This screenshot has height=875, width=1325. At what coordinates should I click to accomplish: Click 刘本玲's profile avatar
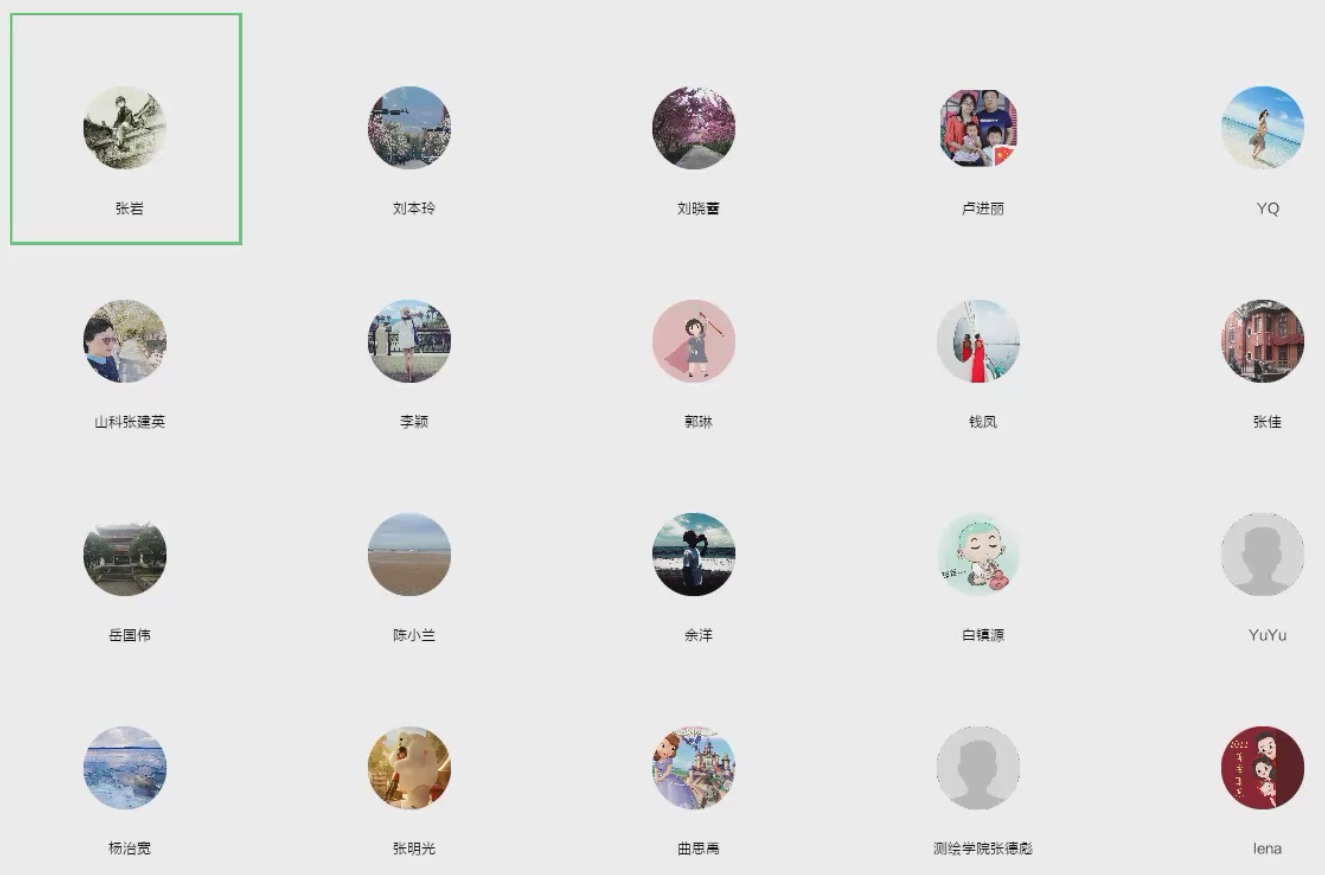click(409, 127)
